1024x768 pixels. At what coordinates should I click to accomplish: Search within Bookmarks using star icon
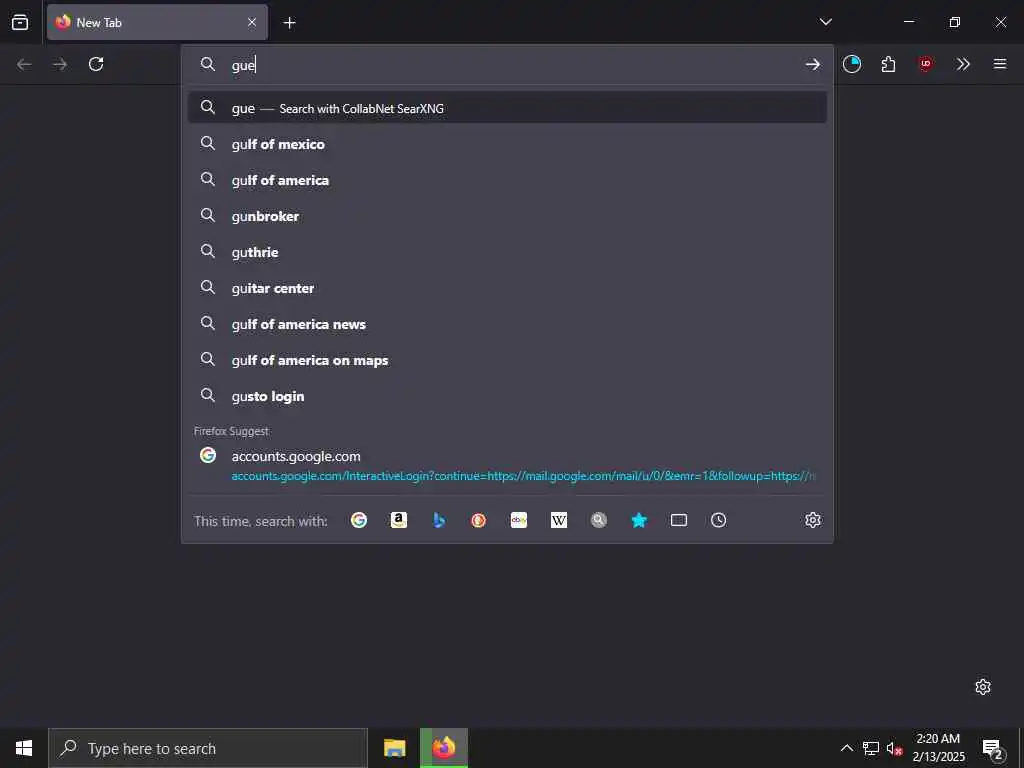639,520
